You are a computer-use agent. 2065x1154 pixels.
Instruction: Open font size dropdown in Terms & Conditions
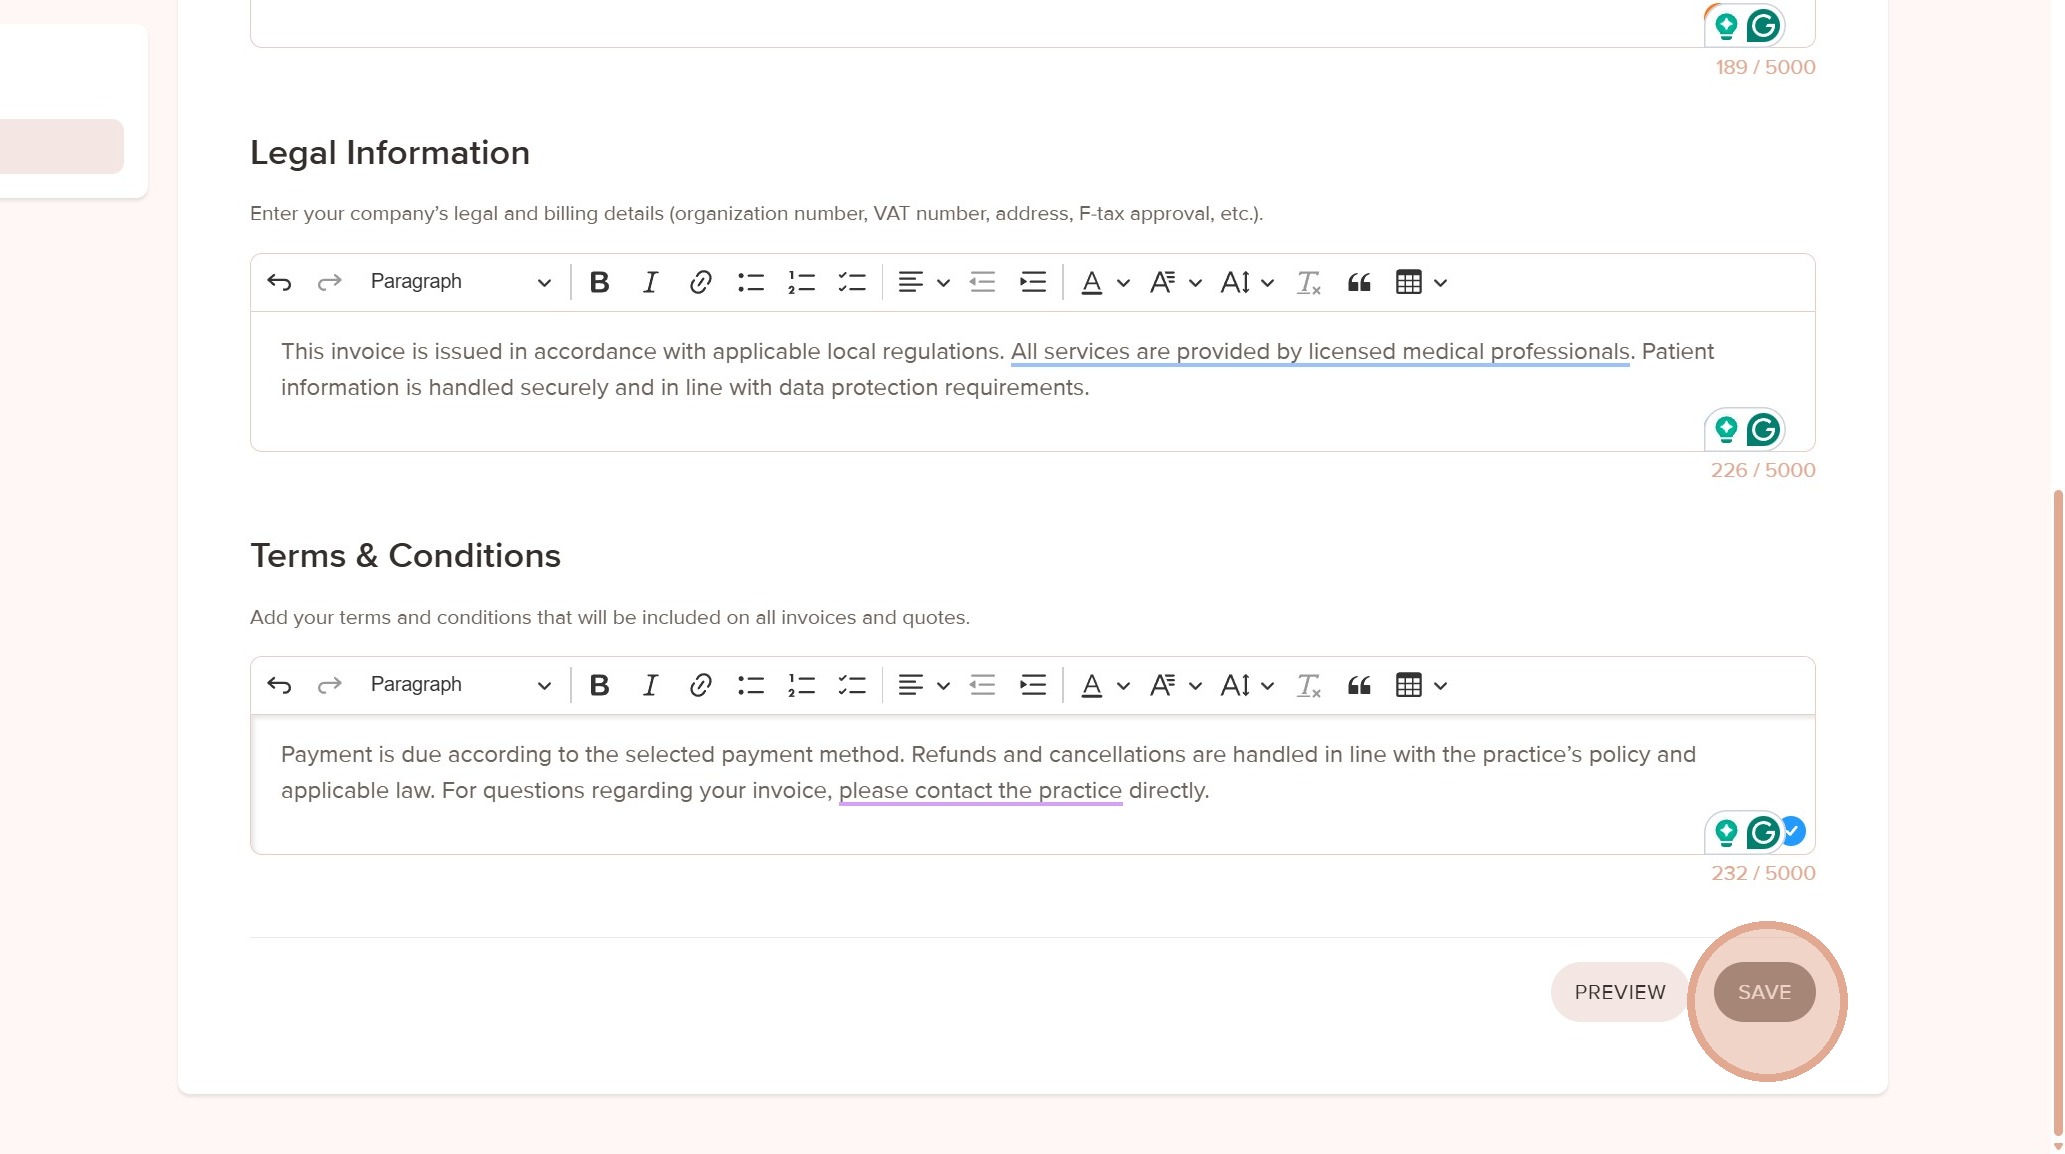click(x=1246, y=686)
